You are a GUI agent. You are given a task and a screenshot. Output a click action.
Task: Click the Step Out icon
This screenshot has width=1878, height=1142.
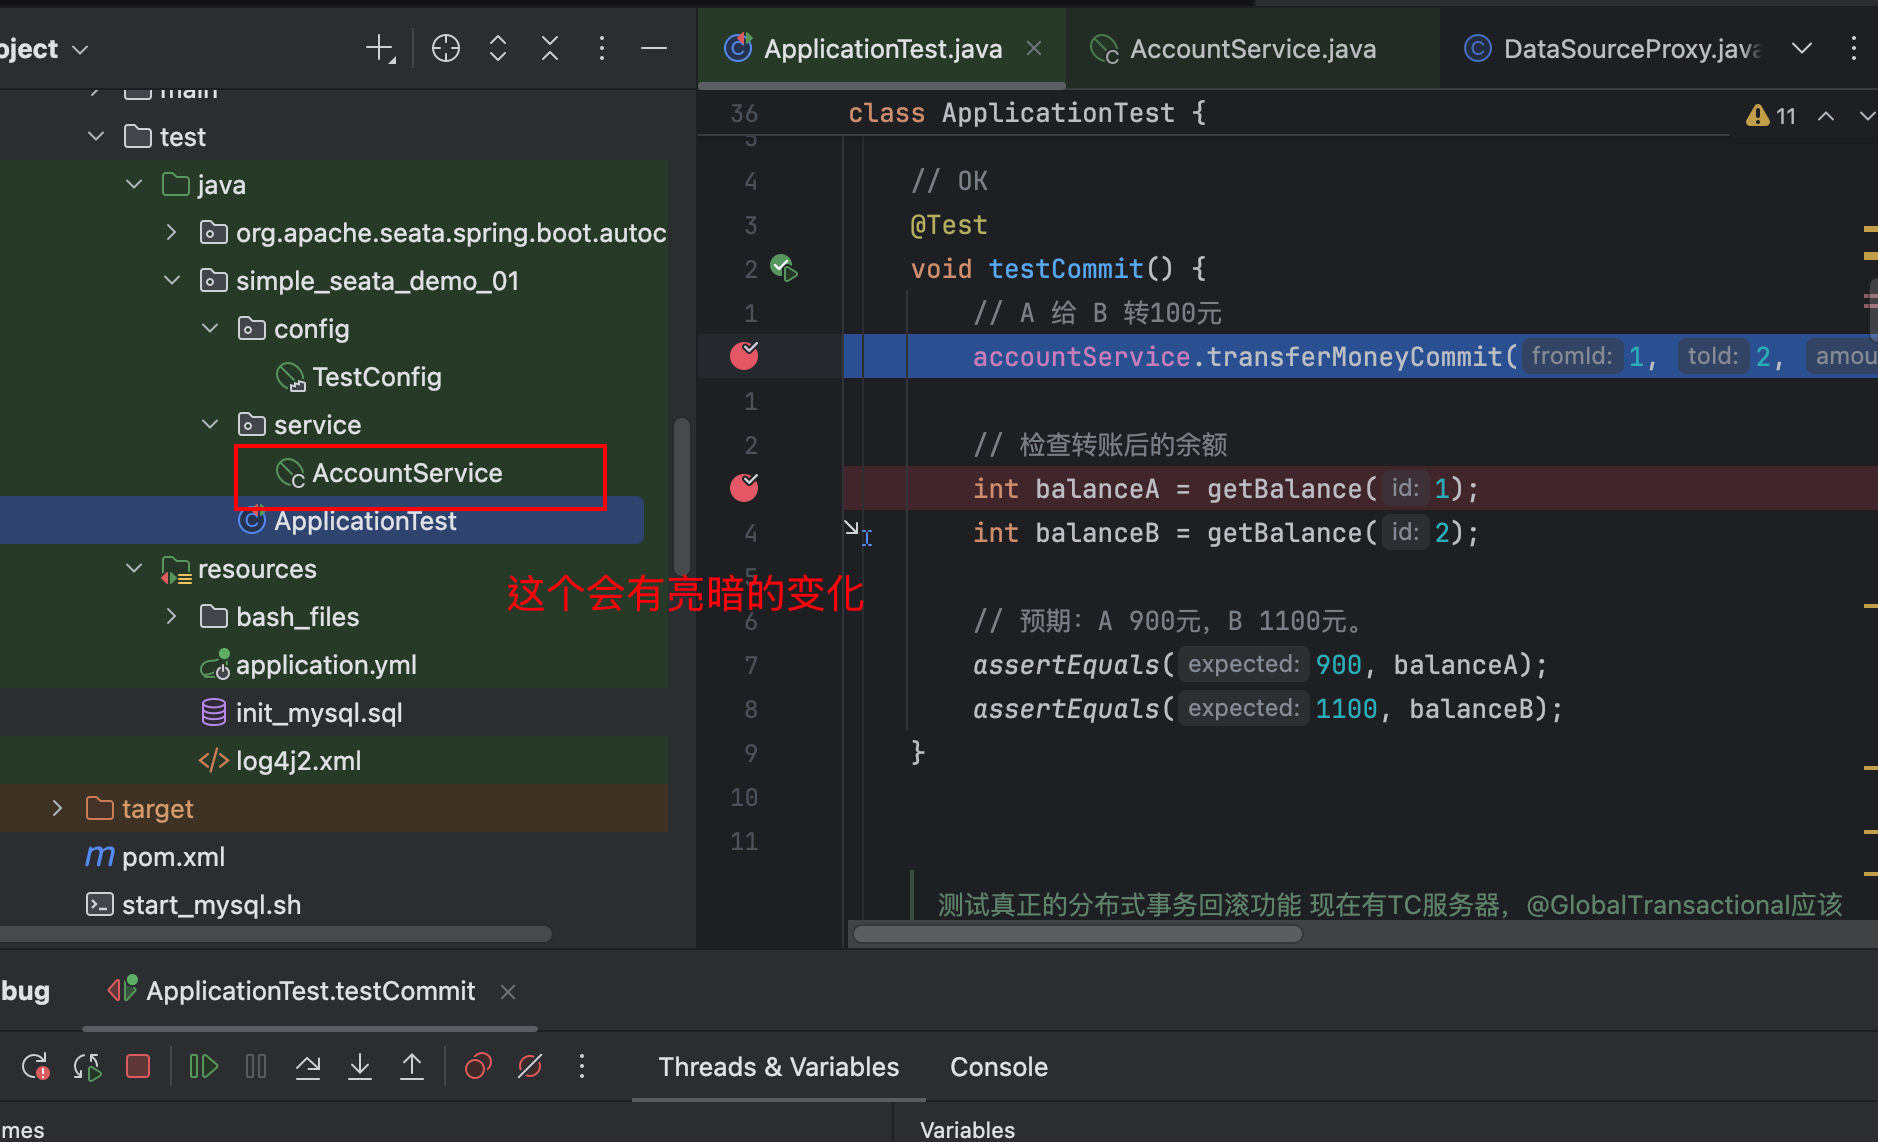[412, 1067]
